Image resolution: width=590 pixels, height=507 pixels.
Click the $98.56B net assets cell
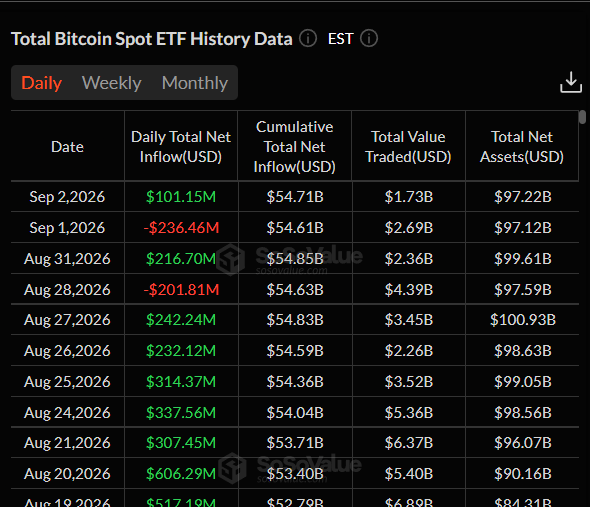pyautogui.click(x=523, y=413)
